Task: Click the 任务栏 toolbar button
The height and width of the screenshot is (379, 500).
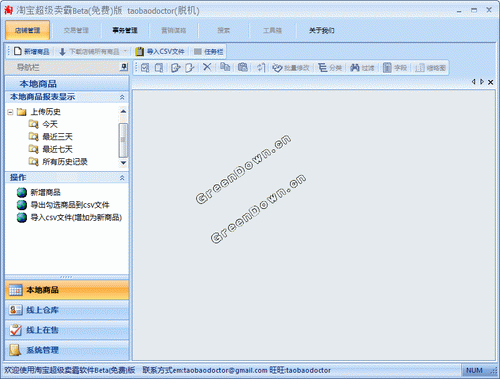Action: 208,52
